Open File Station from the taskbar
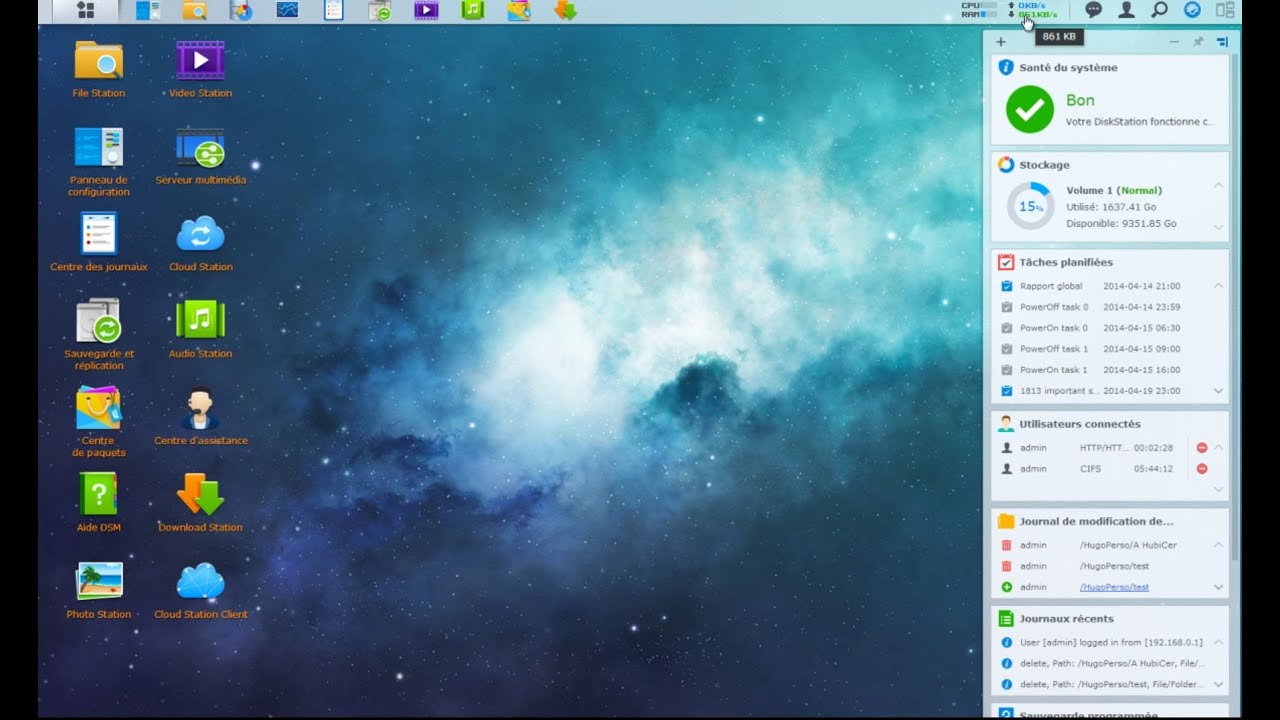The height and width of the screenshot is (720, 1280). [194, 11]
